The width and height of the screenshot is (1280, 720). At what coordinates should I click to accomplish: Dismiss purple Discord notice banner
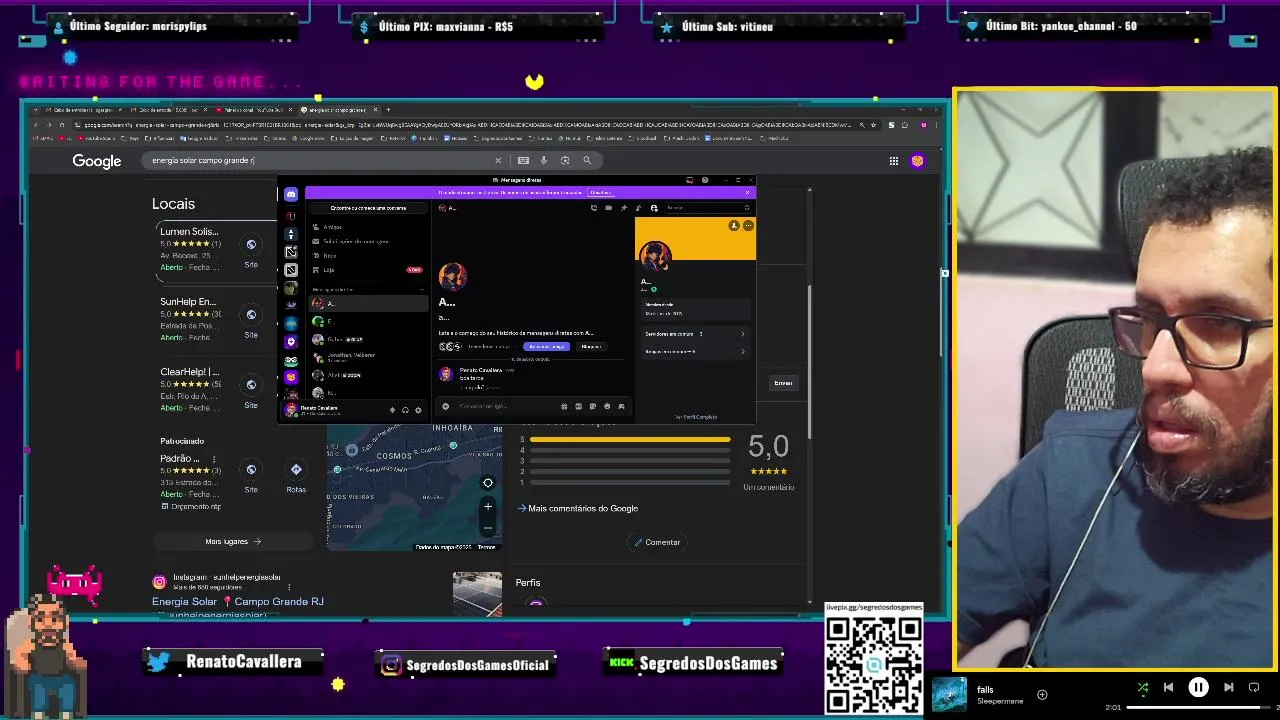pyautogui.click(x=747, y=192)
